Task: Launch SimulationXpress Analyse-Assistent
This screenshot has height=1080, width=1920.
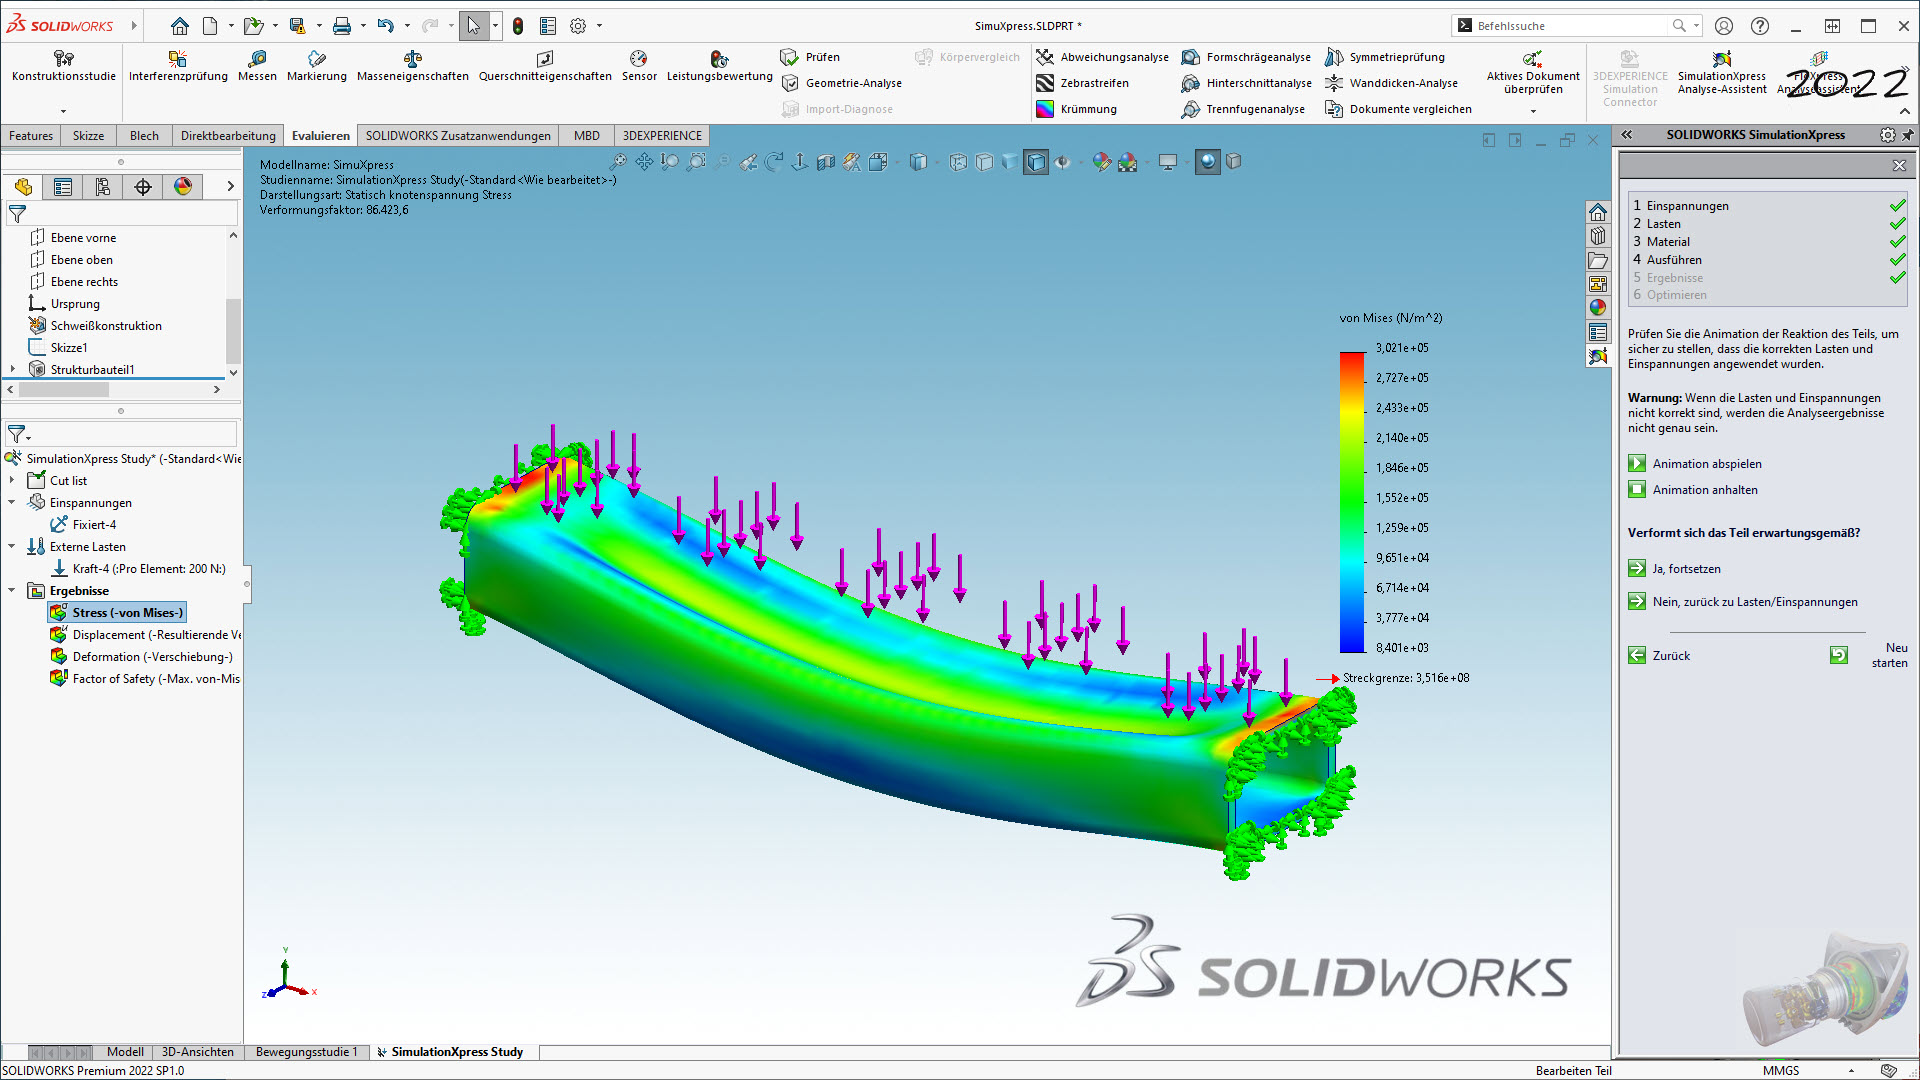Action: click(x=1722, y=72)
